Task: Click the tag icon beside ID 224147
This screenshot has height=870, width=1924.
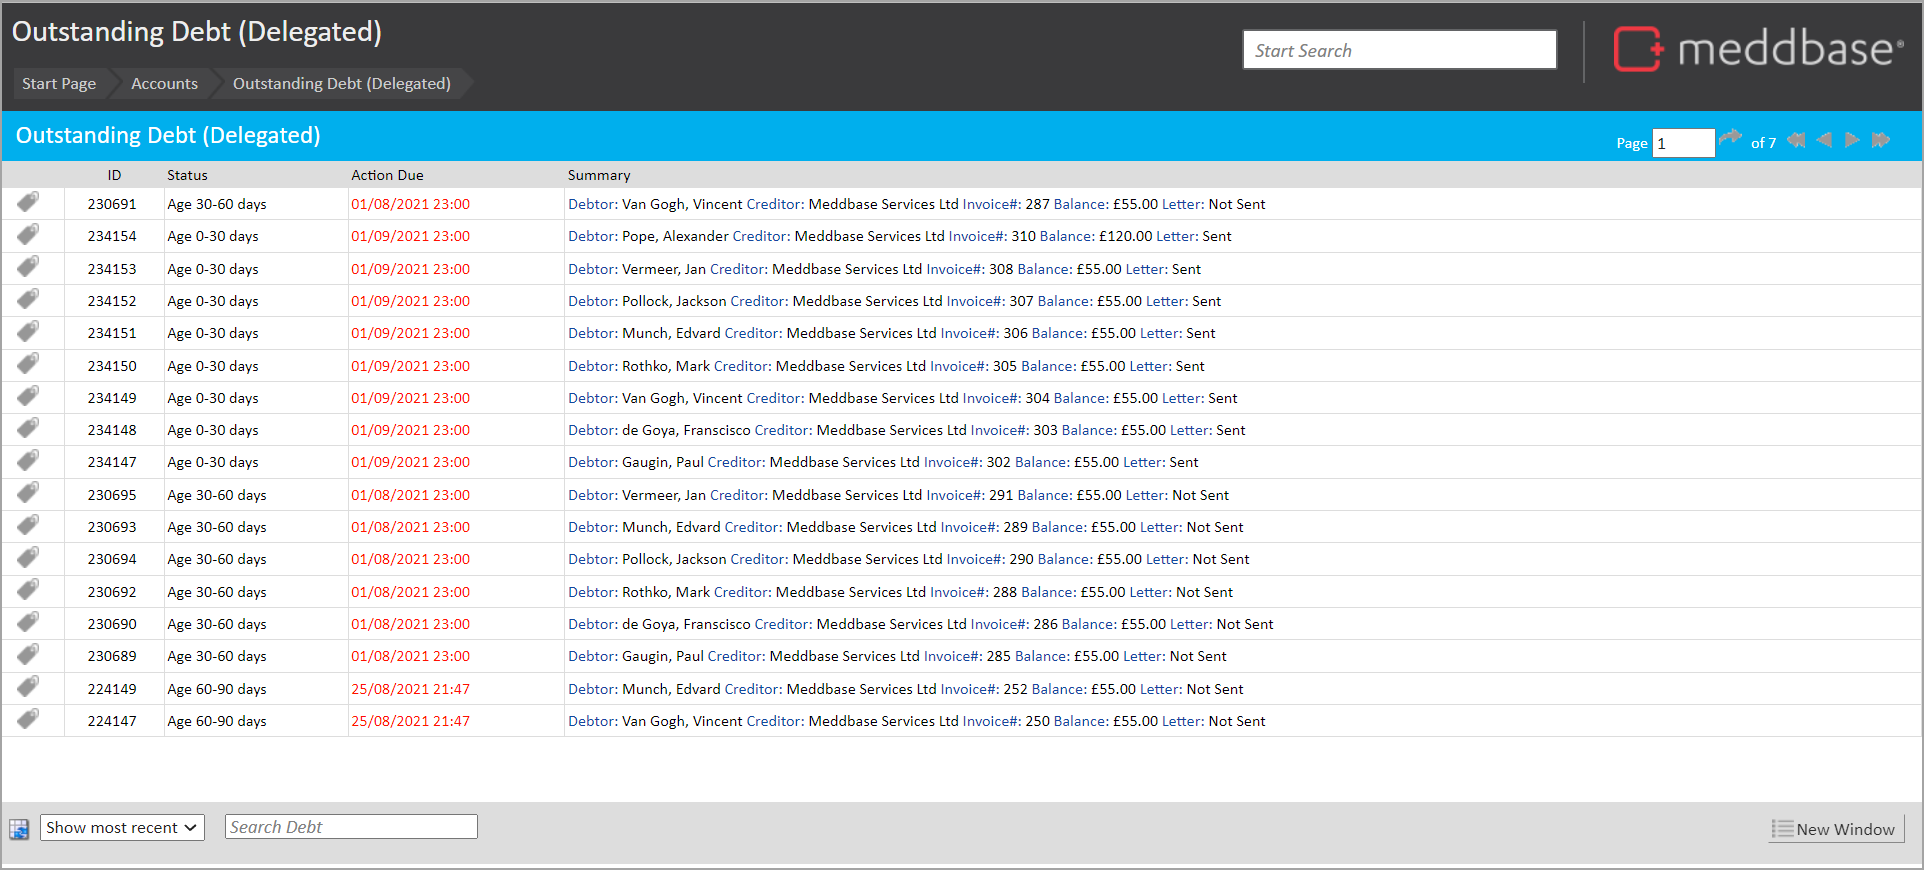Action: coord(28,720)
